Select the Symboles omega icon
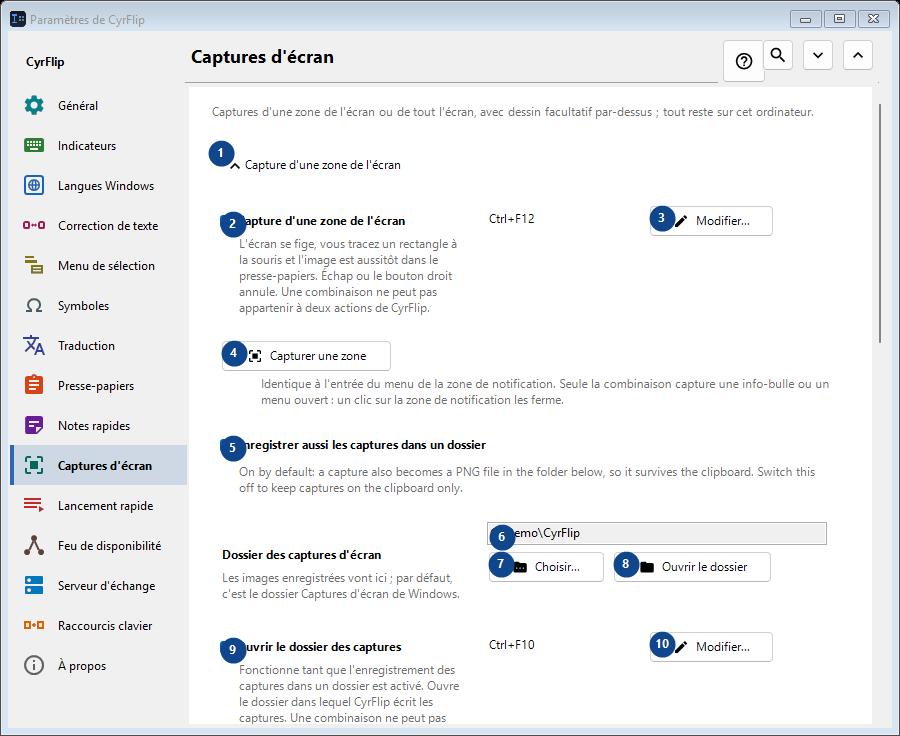Screen dimensions: 900x736 [34, 305]
